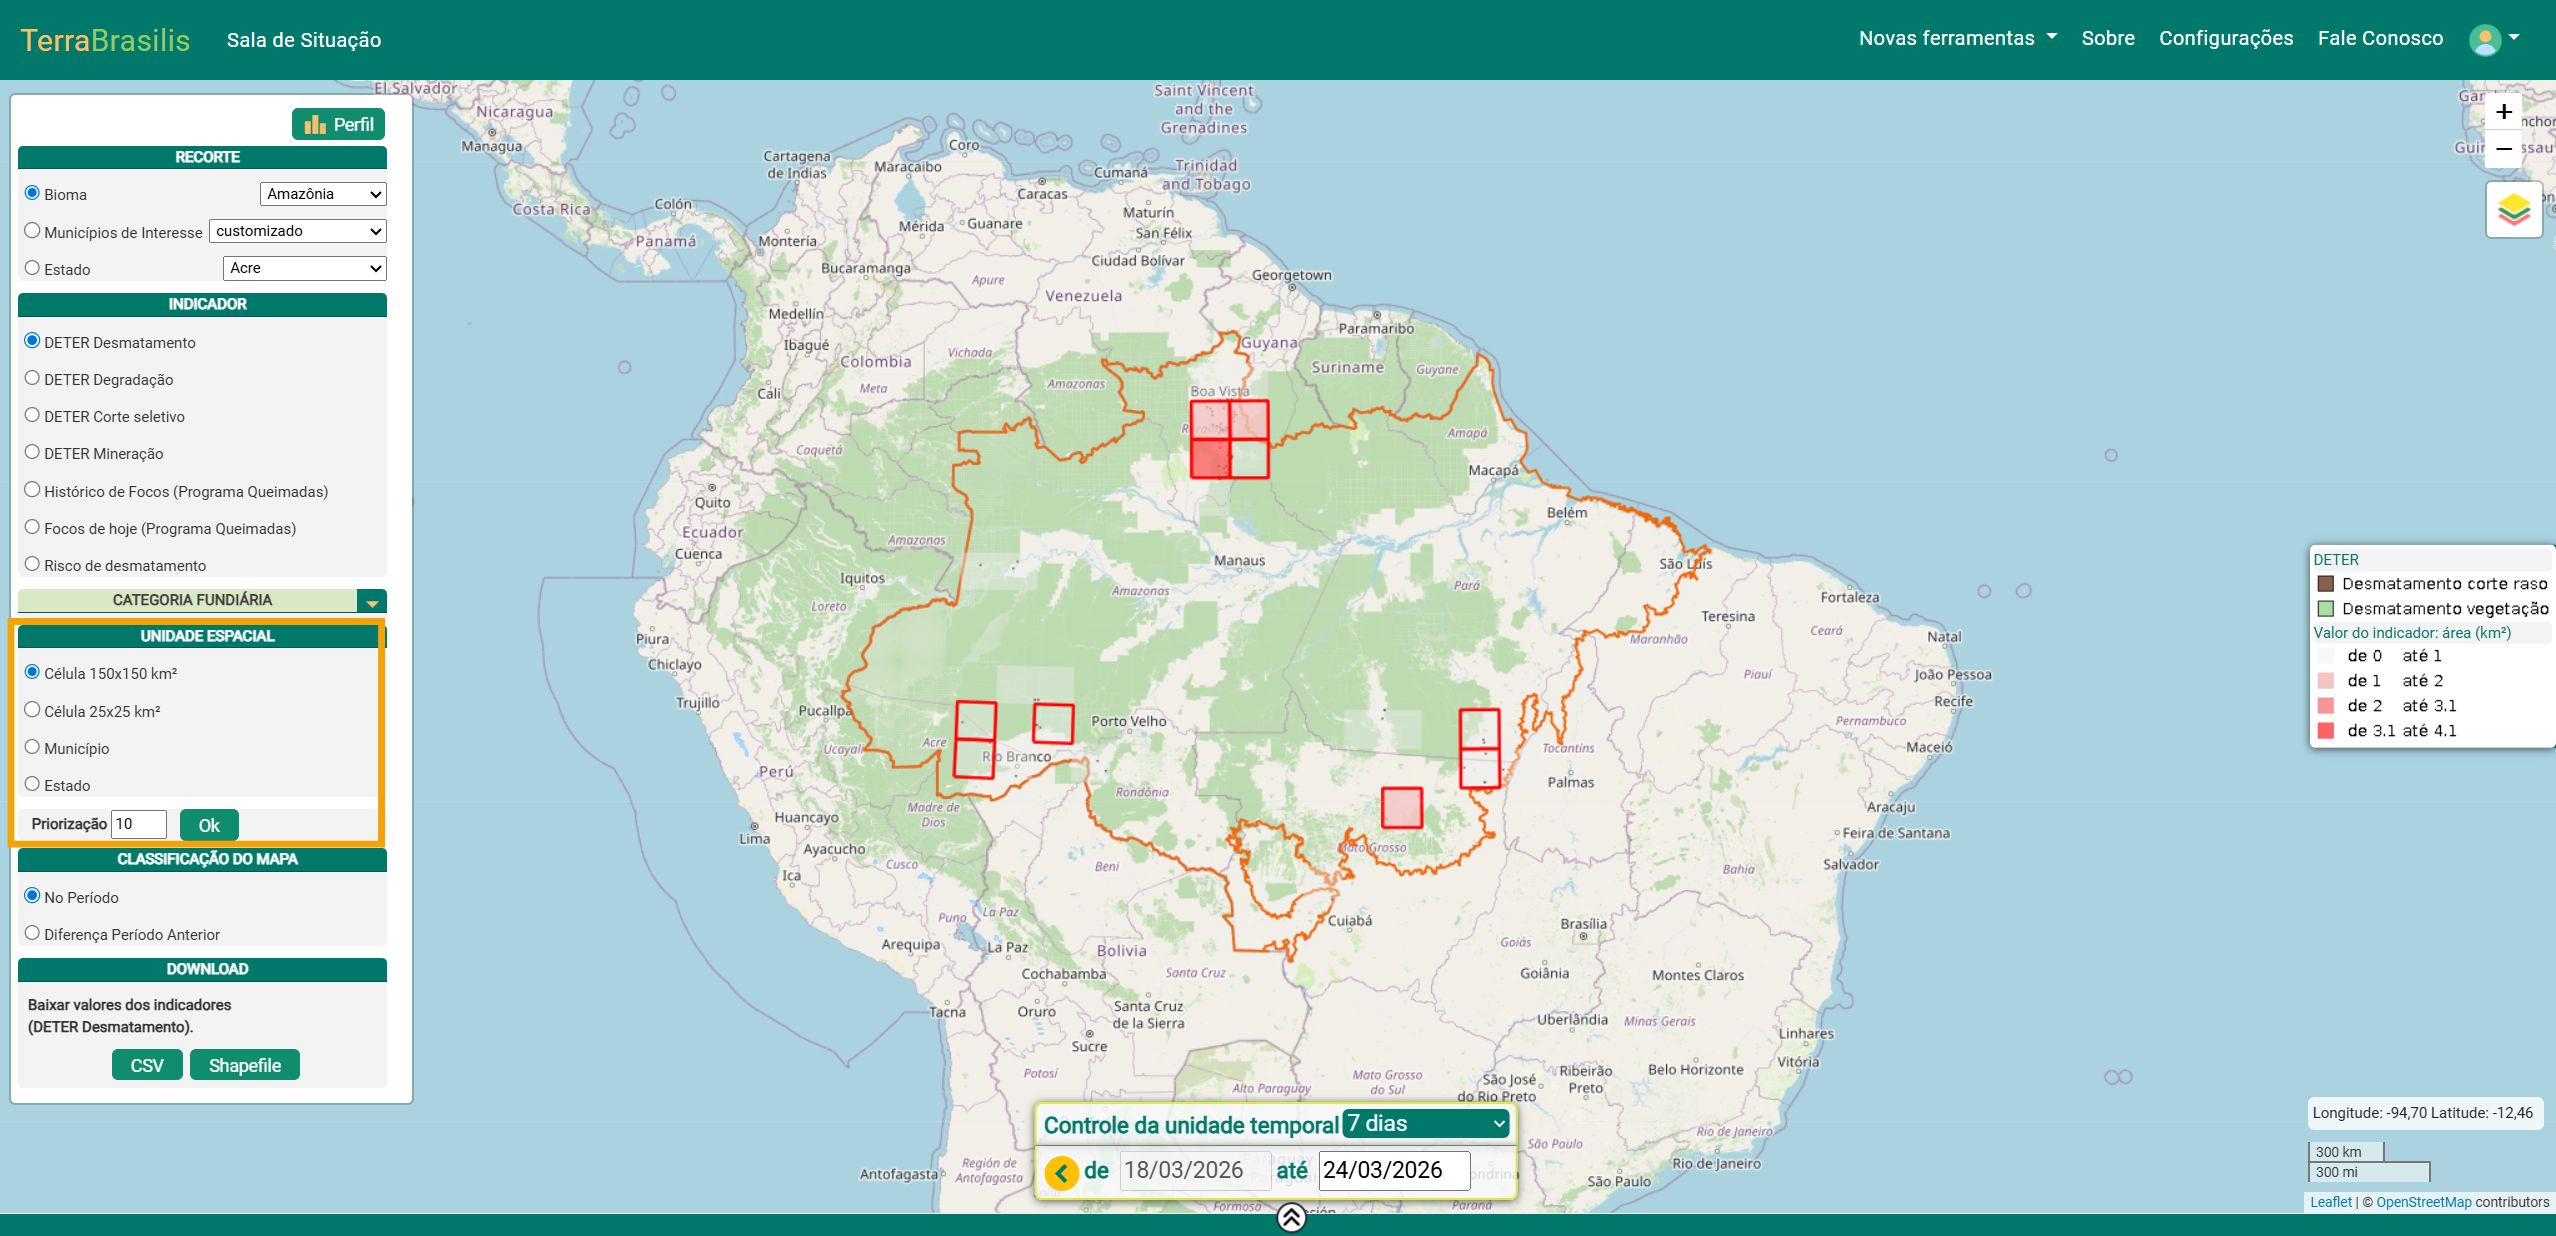The height and width of the screenshot is (1236, 2556).
Task: Click the bar chart icon on Perfil
Action: coord(315,125)
